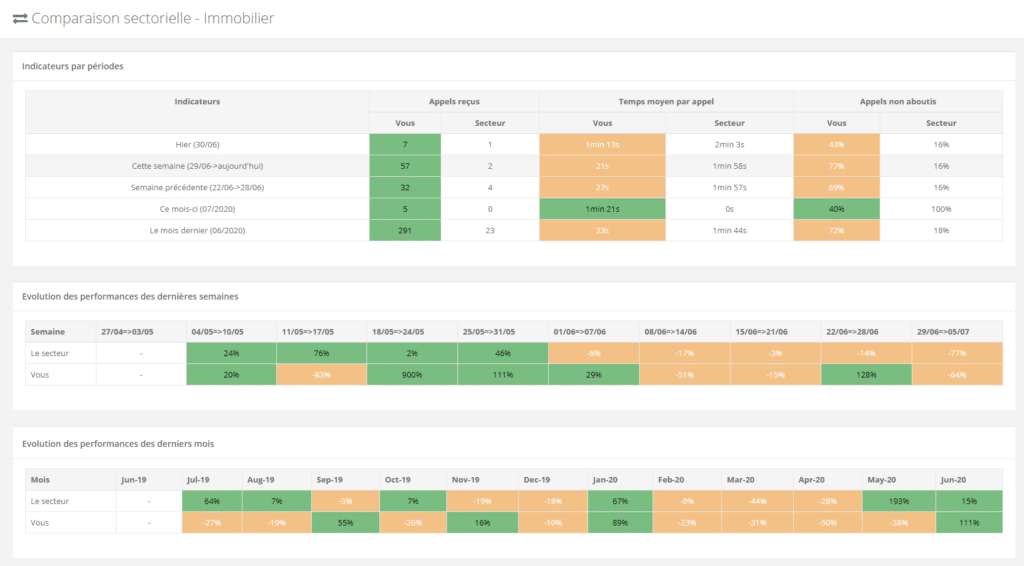Click the 'Temps moyen par appel' header

click(666, 101)
